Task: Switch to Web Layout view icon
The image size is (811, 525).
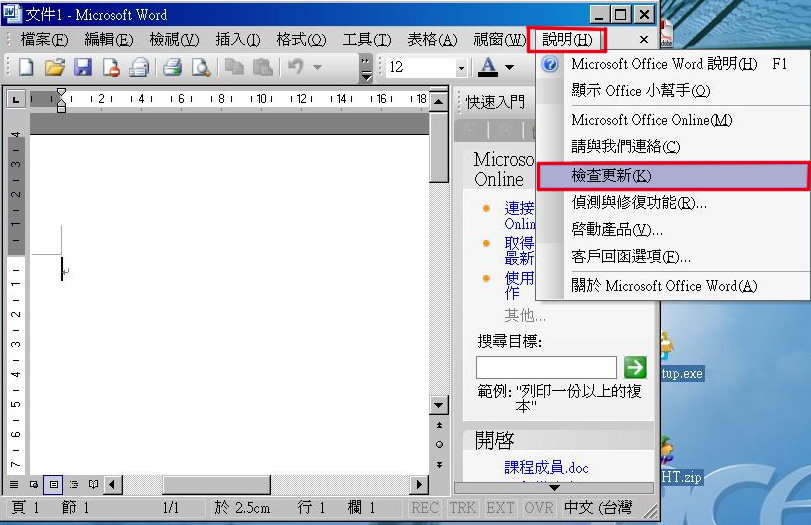Action: (x=34, y=485)
